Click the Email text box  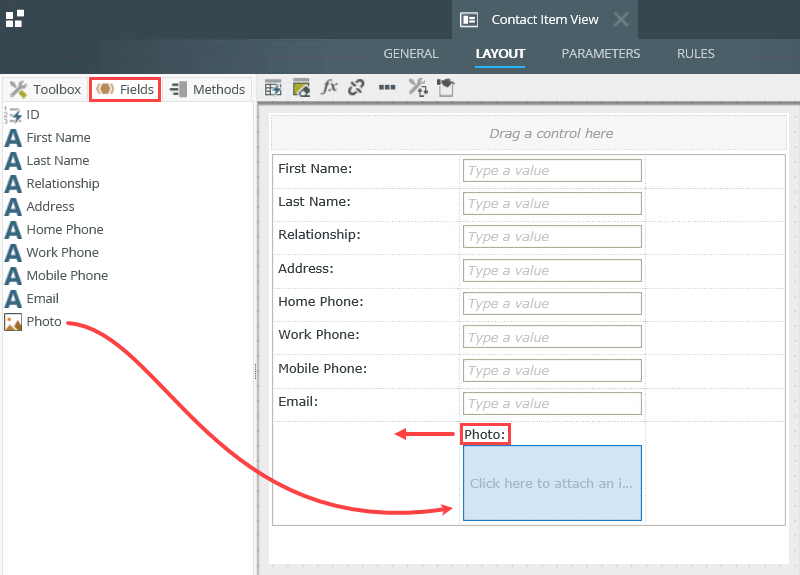coord(552,404)
